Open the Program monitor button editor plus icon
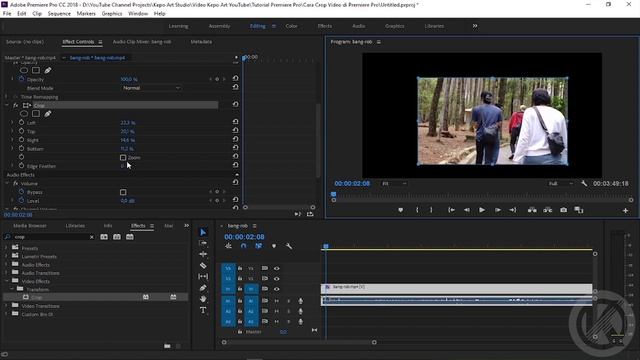 pyautogui.click(x=625, y=211)
